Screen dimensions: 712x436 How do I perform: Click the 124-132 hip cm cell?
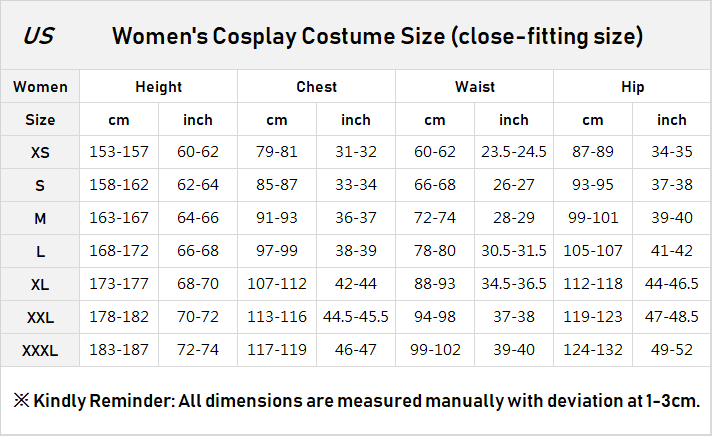pyautogui.click(x=593, y=350)
